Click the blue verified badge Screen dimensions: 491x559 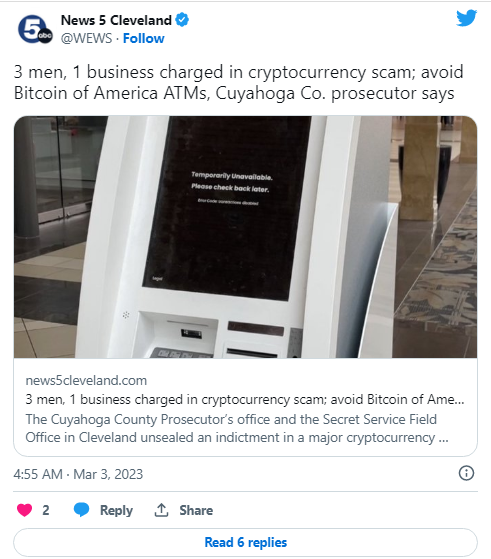coord(182,20)
